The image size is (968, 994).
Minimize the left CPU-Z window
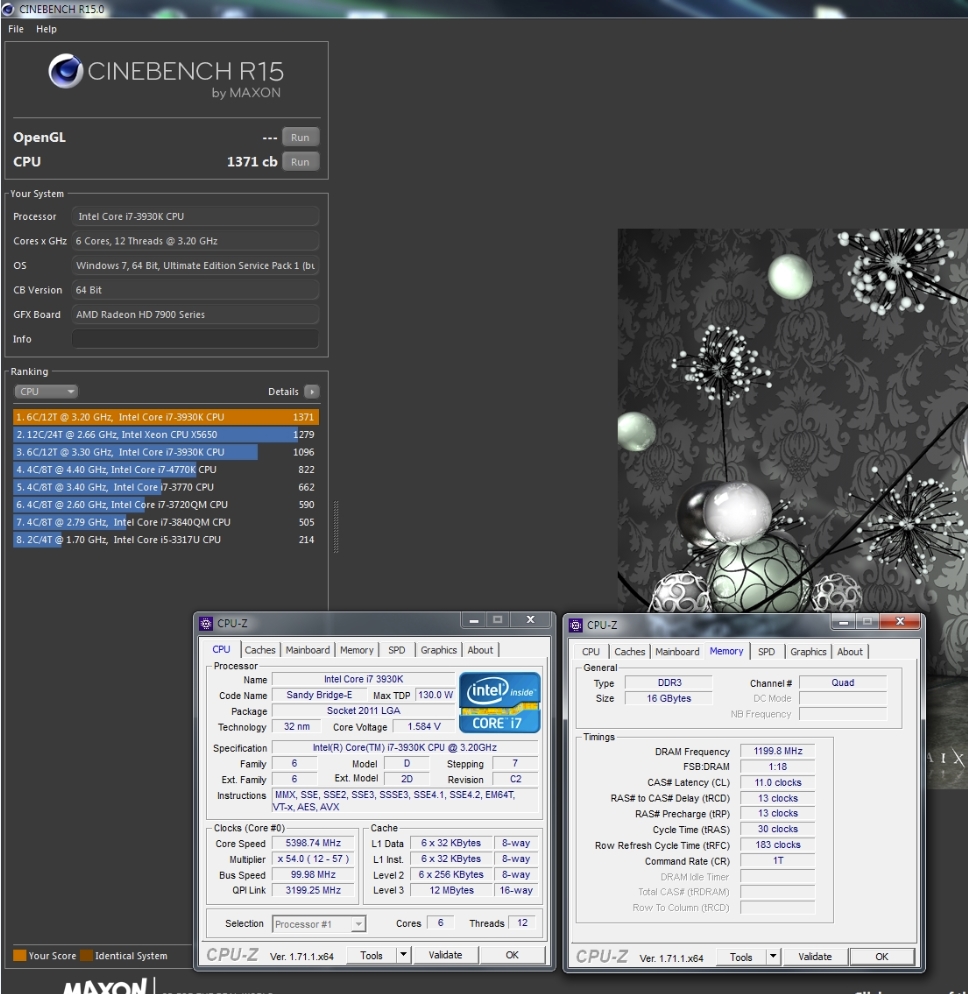point(474,620)
